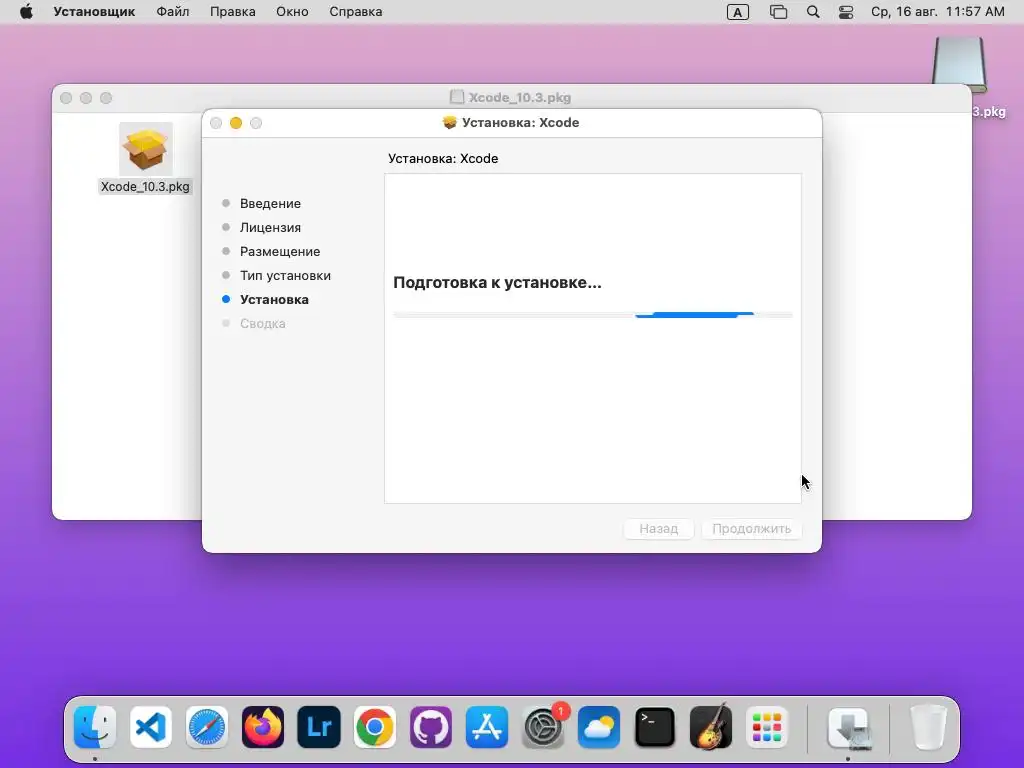Select mounted disk drive icon on desktop

click(959, 64)
